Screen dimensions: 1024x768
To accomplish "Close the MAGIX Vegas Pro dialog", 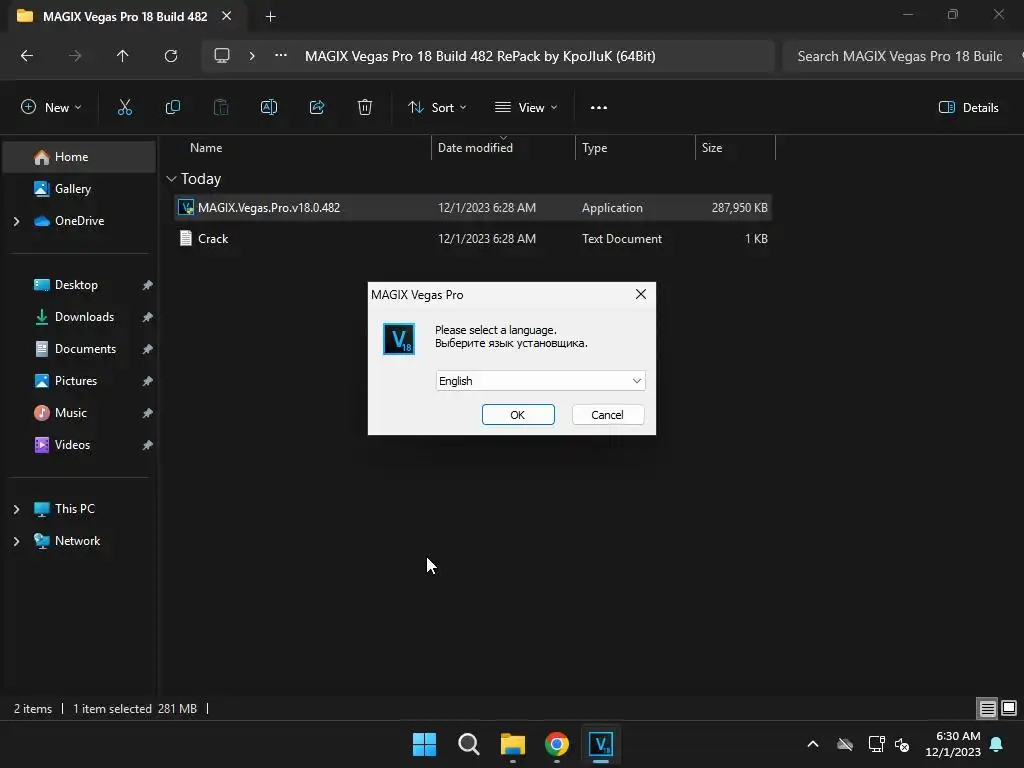I will pos(641,295).
